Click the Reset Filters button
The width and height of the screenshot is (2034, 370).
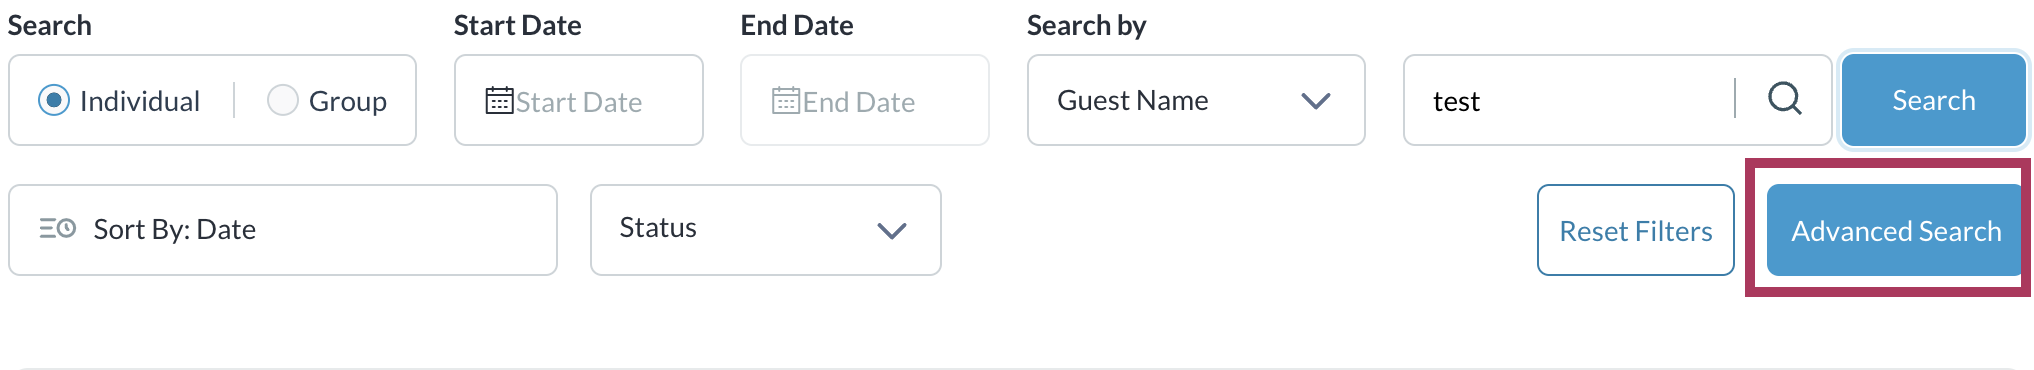pos(1635,230)
